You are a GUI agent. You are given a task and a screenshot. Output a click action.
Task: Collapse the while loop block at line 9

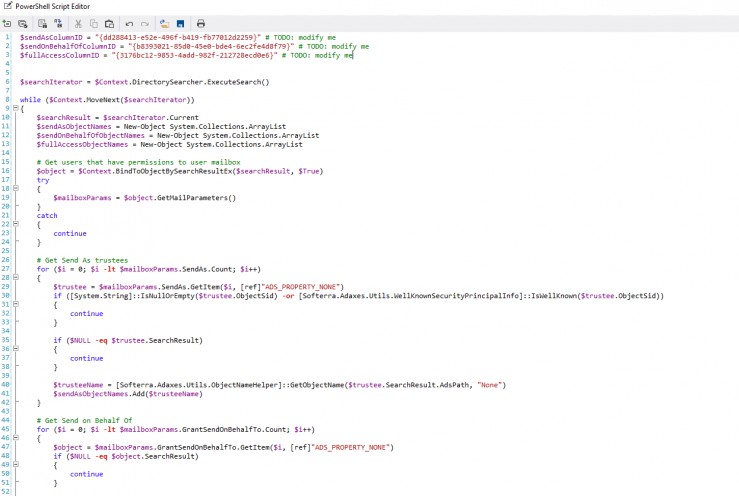(16, 108)
